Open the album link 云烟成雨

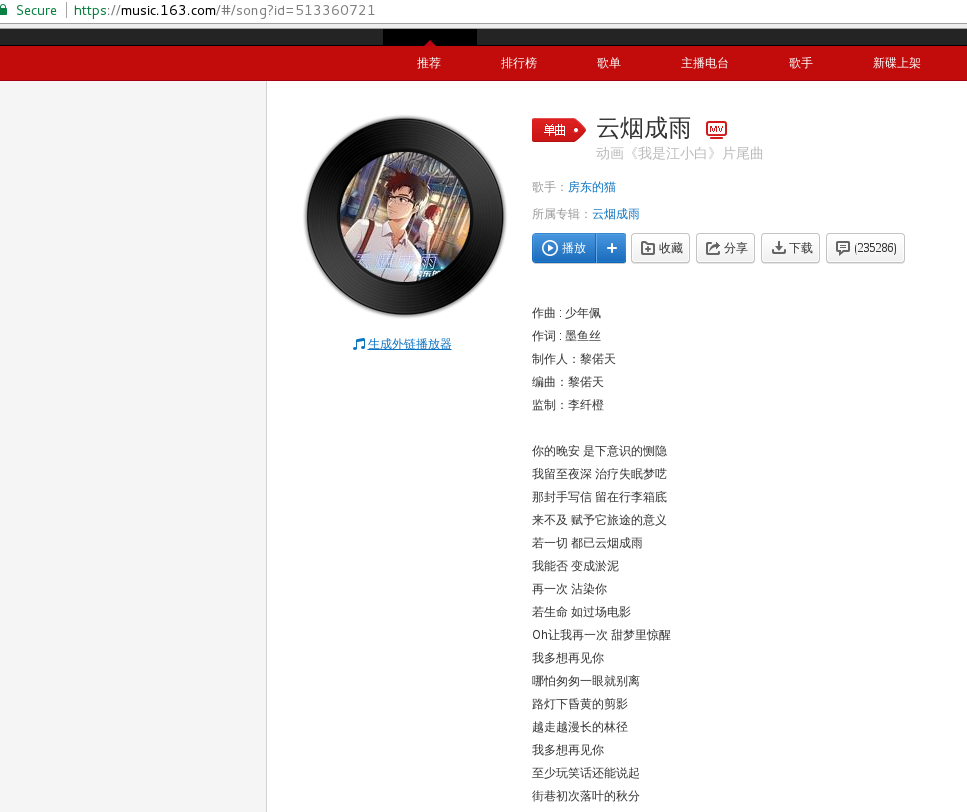coord(615,214)
